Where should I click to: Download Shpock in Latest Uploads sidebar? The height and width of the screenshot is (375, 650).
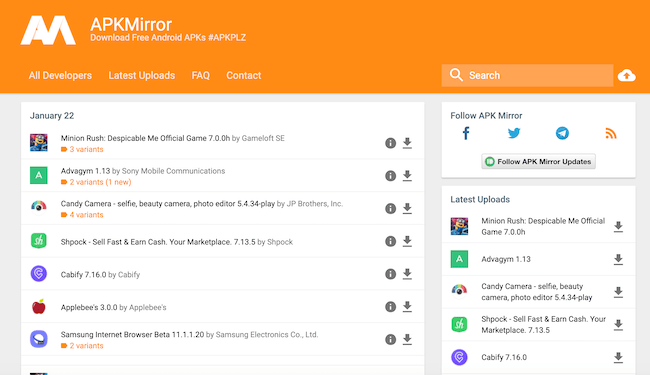click(618, 325)
